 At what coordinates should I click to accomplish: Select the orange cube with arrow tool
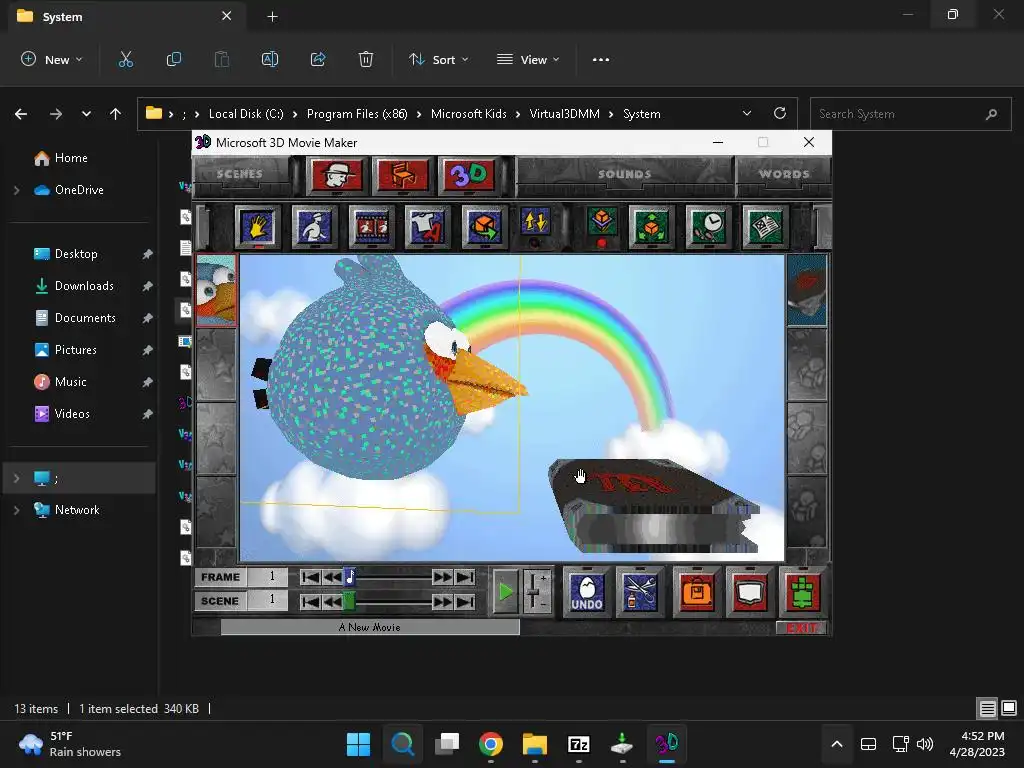(x=483, y=227)
